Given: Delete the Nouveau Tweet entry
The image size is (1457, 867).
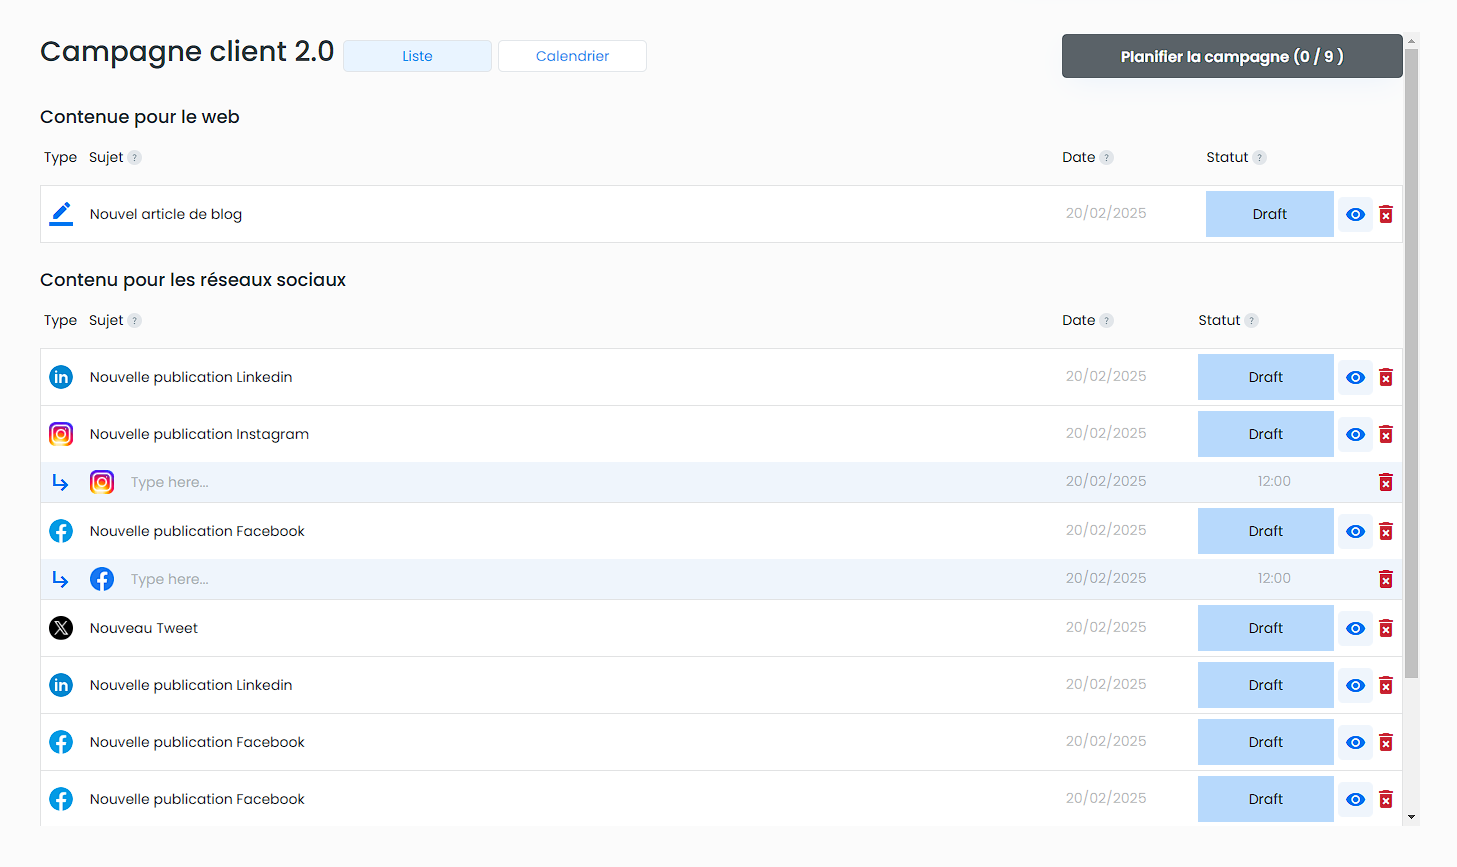Looking at the screenshot, I should 1386,629.
